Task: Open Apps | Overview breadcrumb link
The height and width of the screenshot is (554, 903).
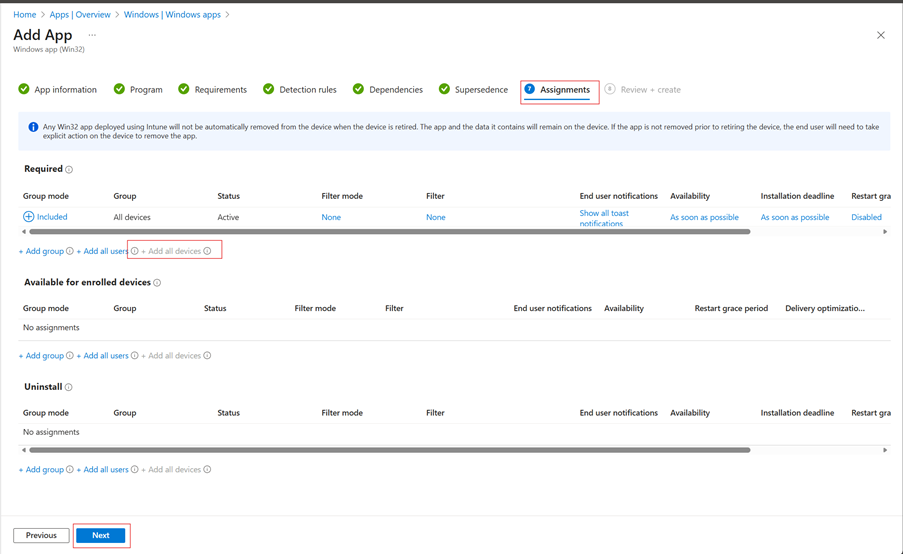Action: click(80, 14)
